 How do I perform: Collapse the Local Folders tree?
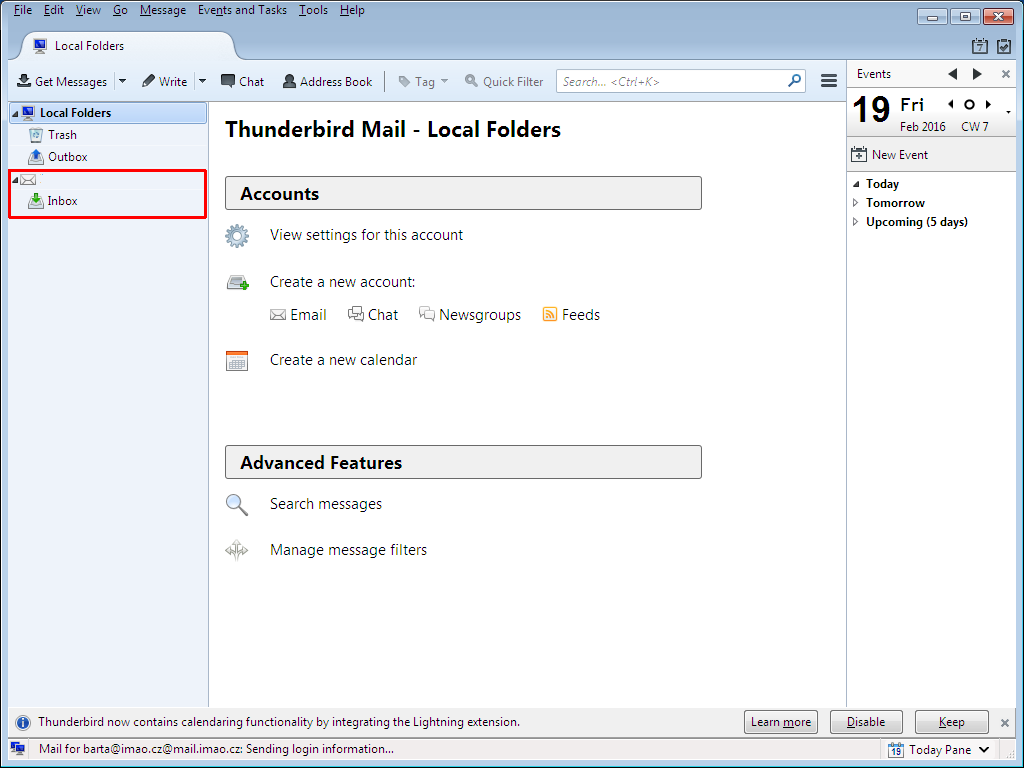(x=15, y=113)
